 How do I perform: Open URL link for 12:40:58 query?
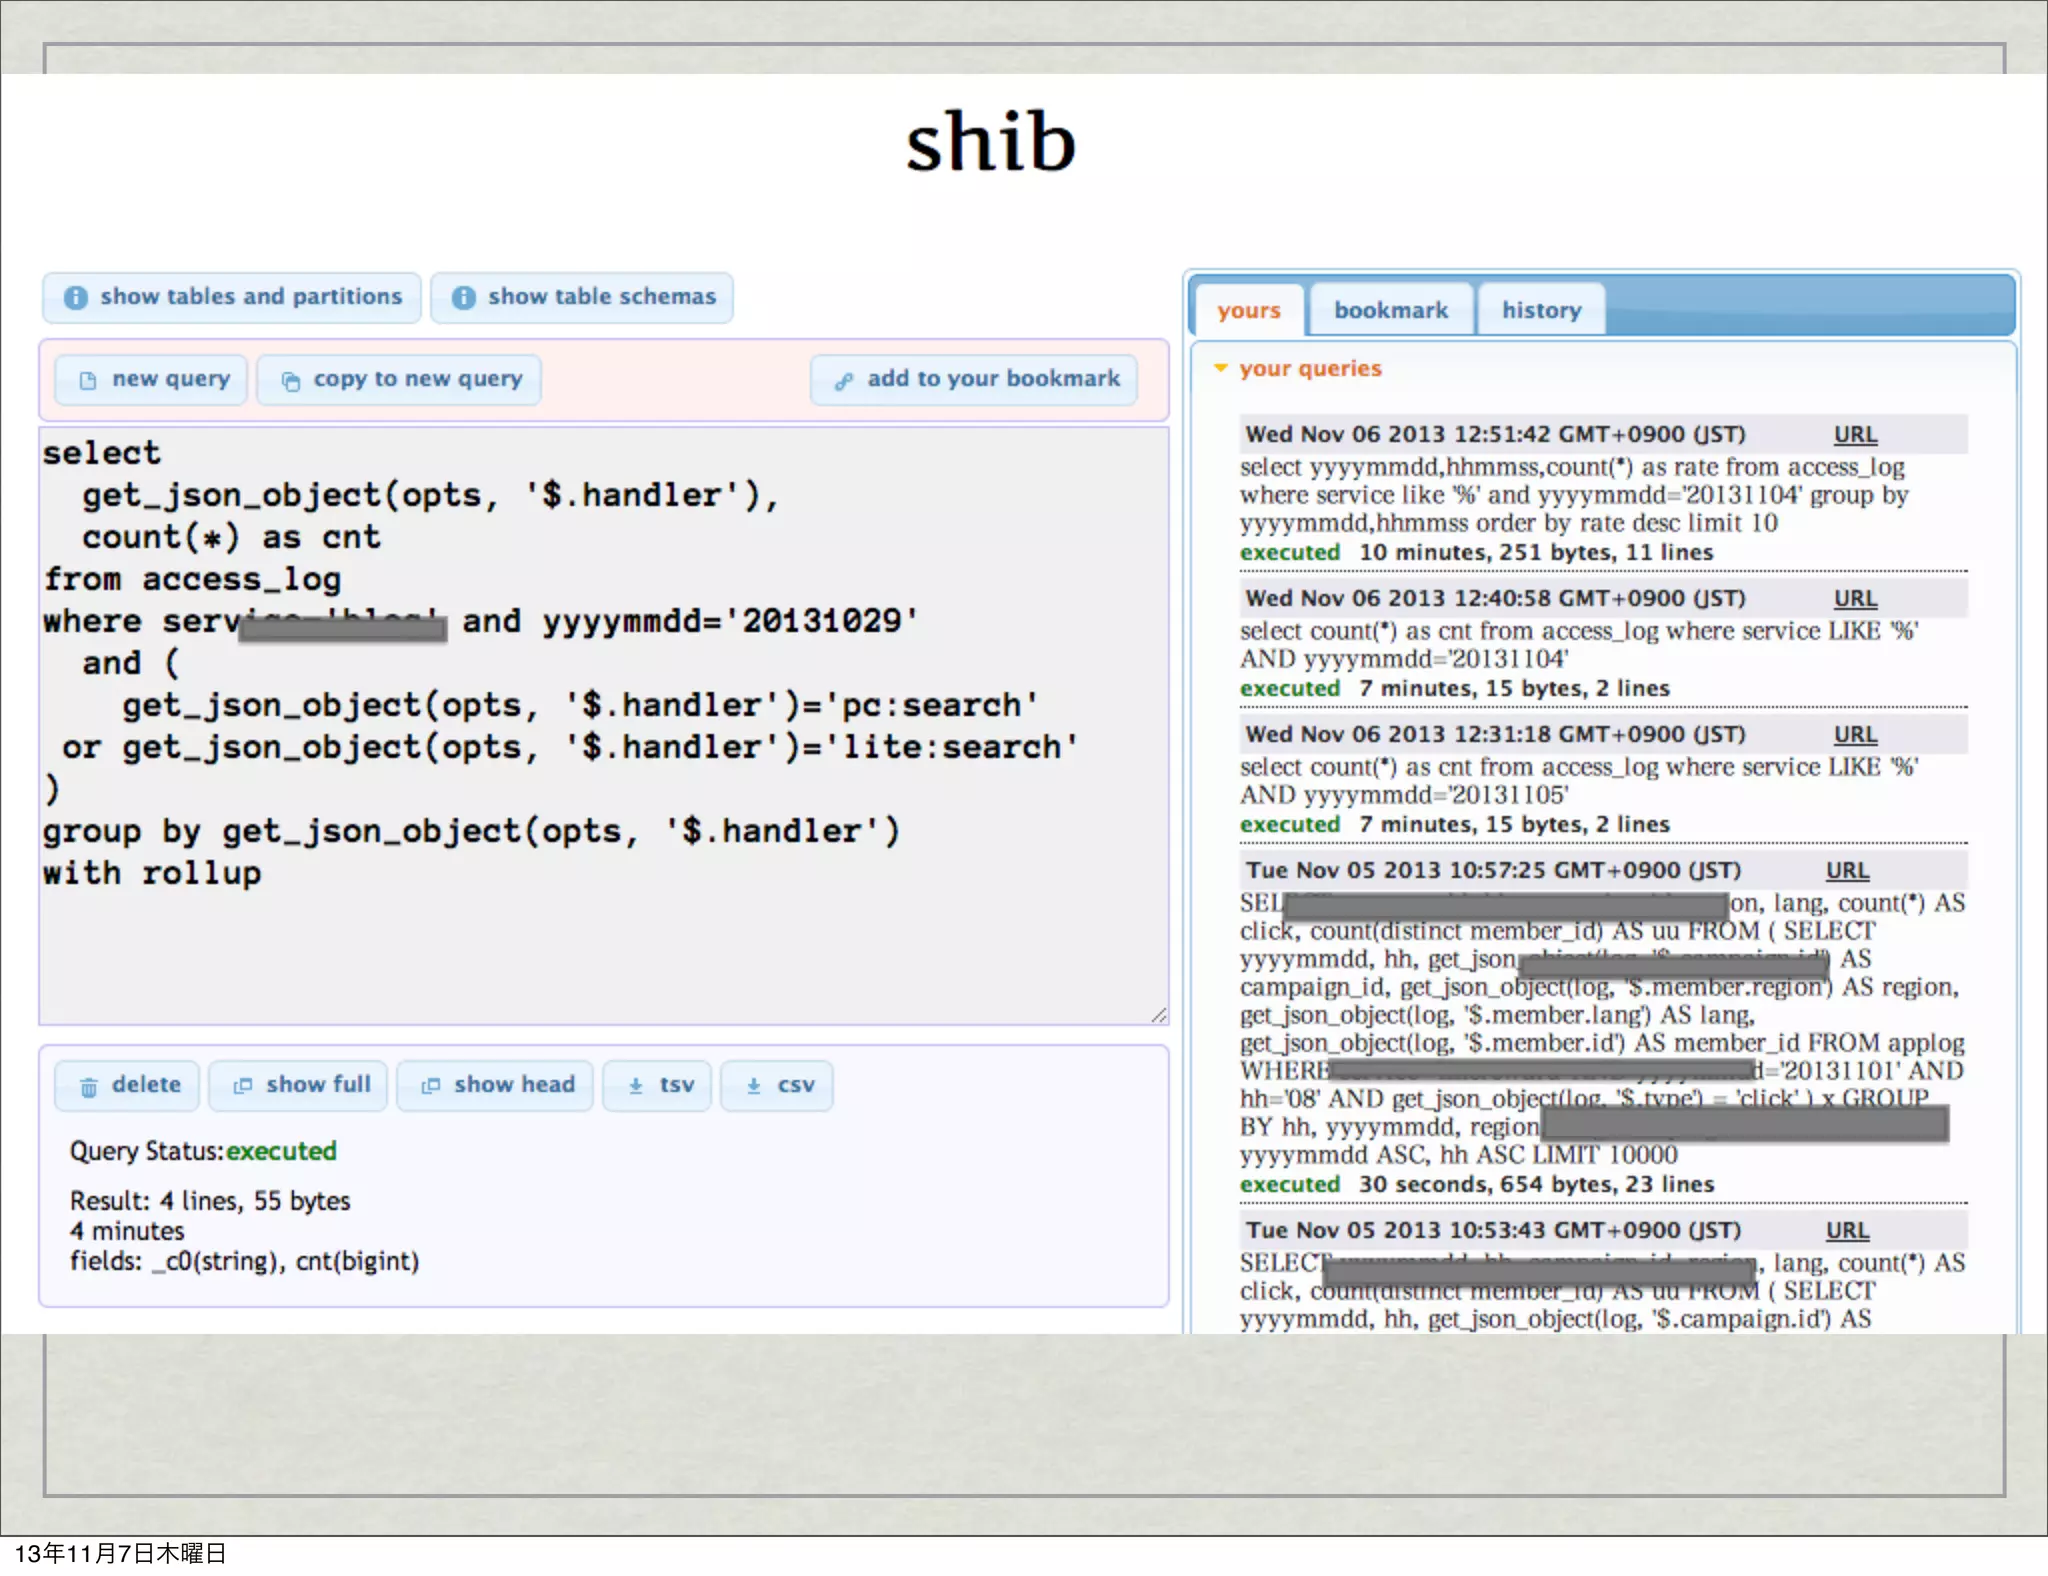click(1854, 599)
